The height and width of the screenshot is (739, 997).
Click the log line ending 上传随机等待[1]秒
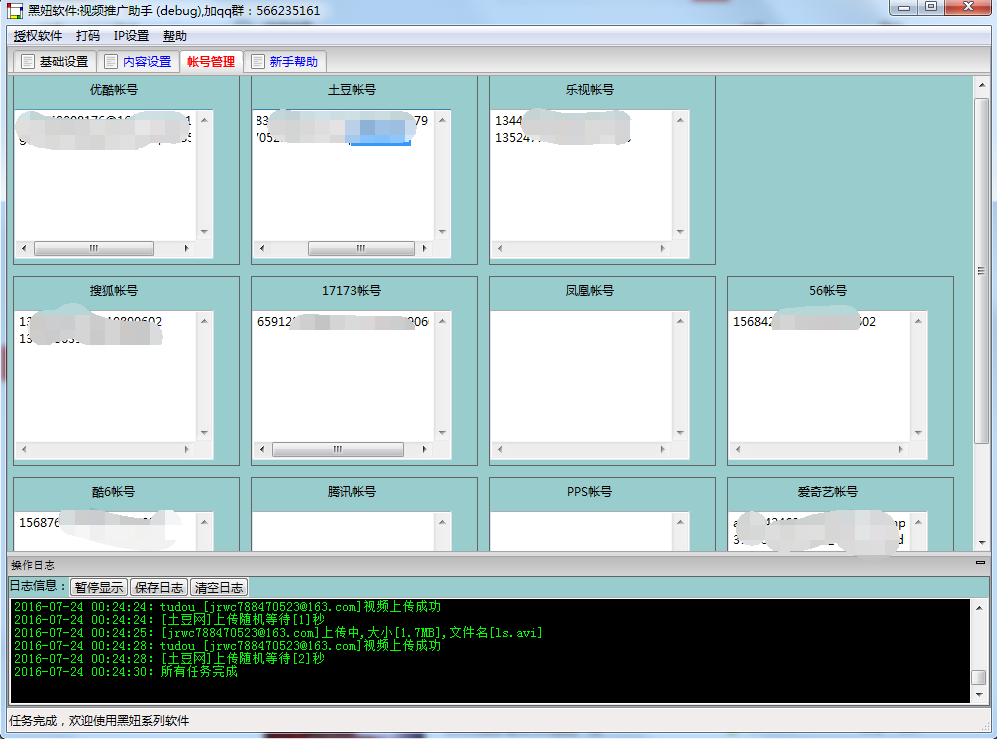pos(169,619)
